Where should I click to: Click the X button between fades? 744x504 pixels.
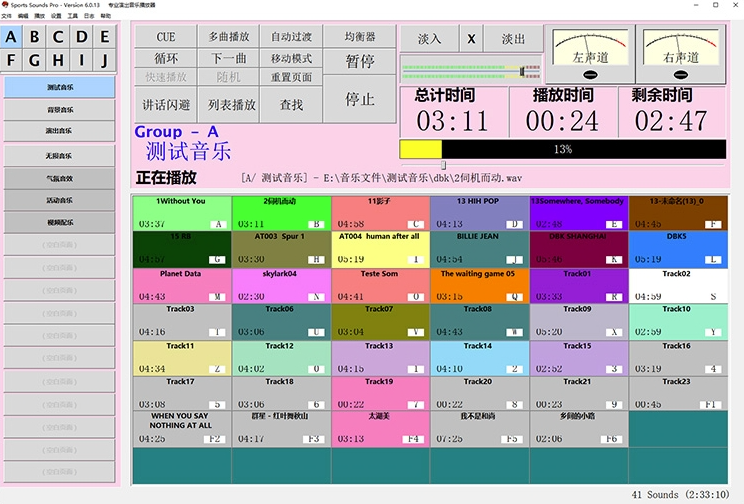click(x=471, y=38)
